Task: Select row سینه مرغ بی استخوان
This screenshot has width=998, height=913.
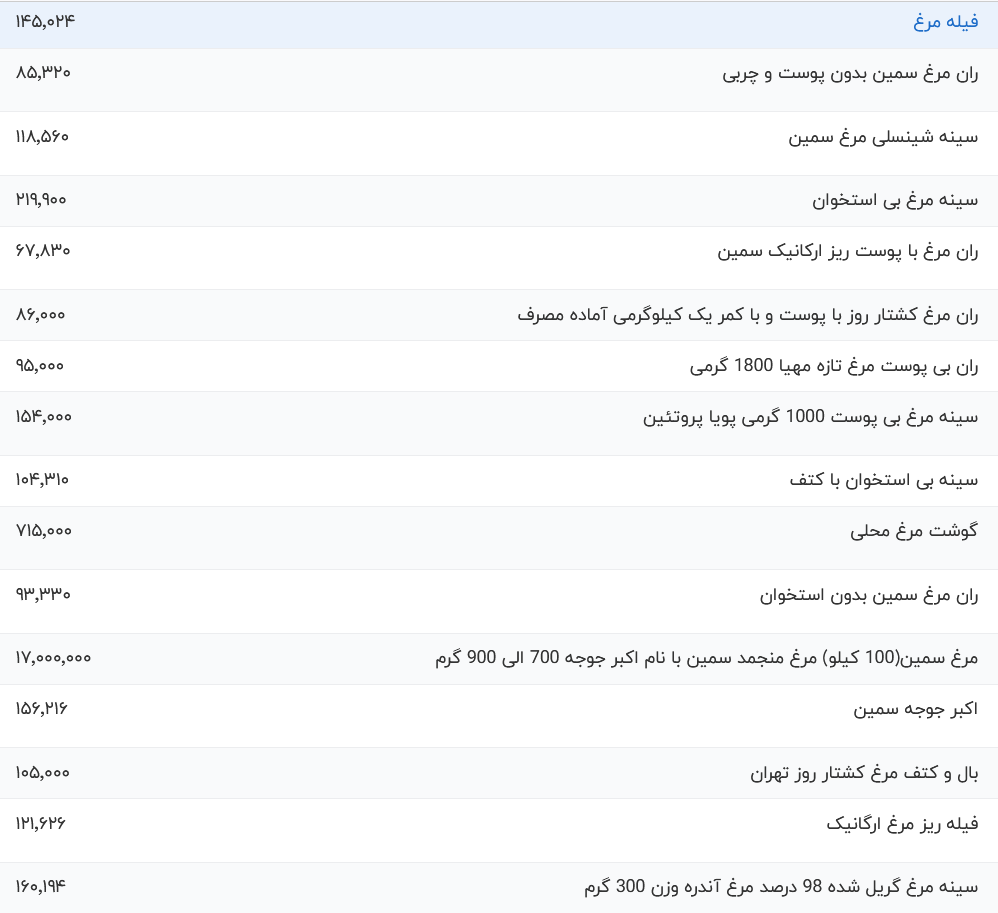Action: pos(499,201)
